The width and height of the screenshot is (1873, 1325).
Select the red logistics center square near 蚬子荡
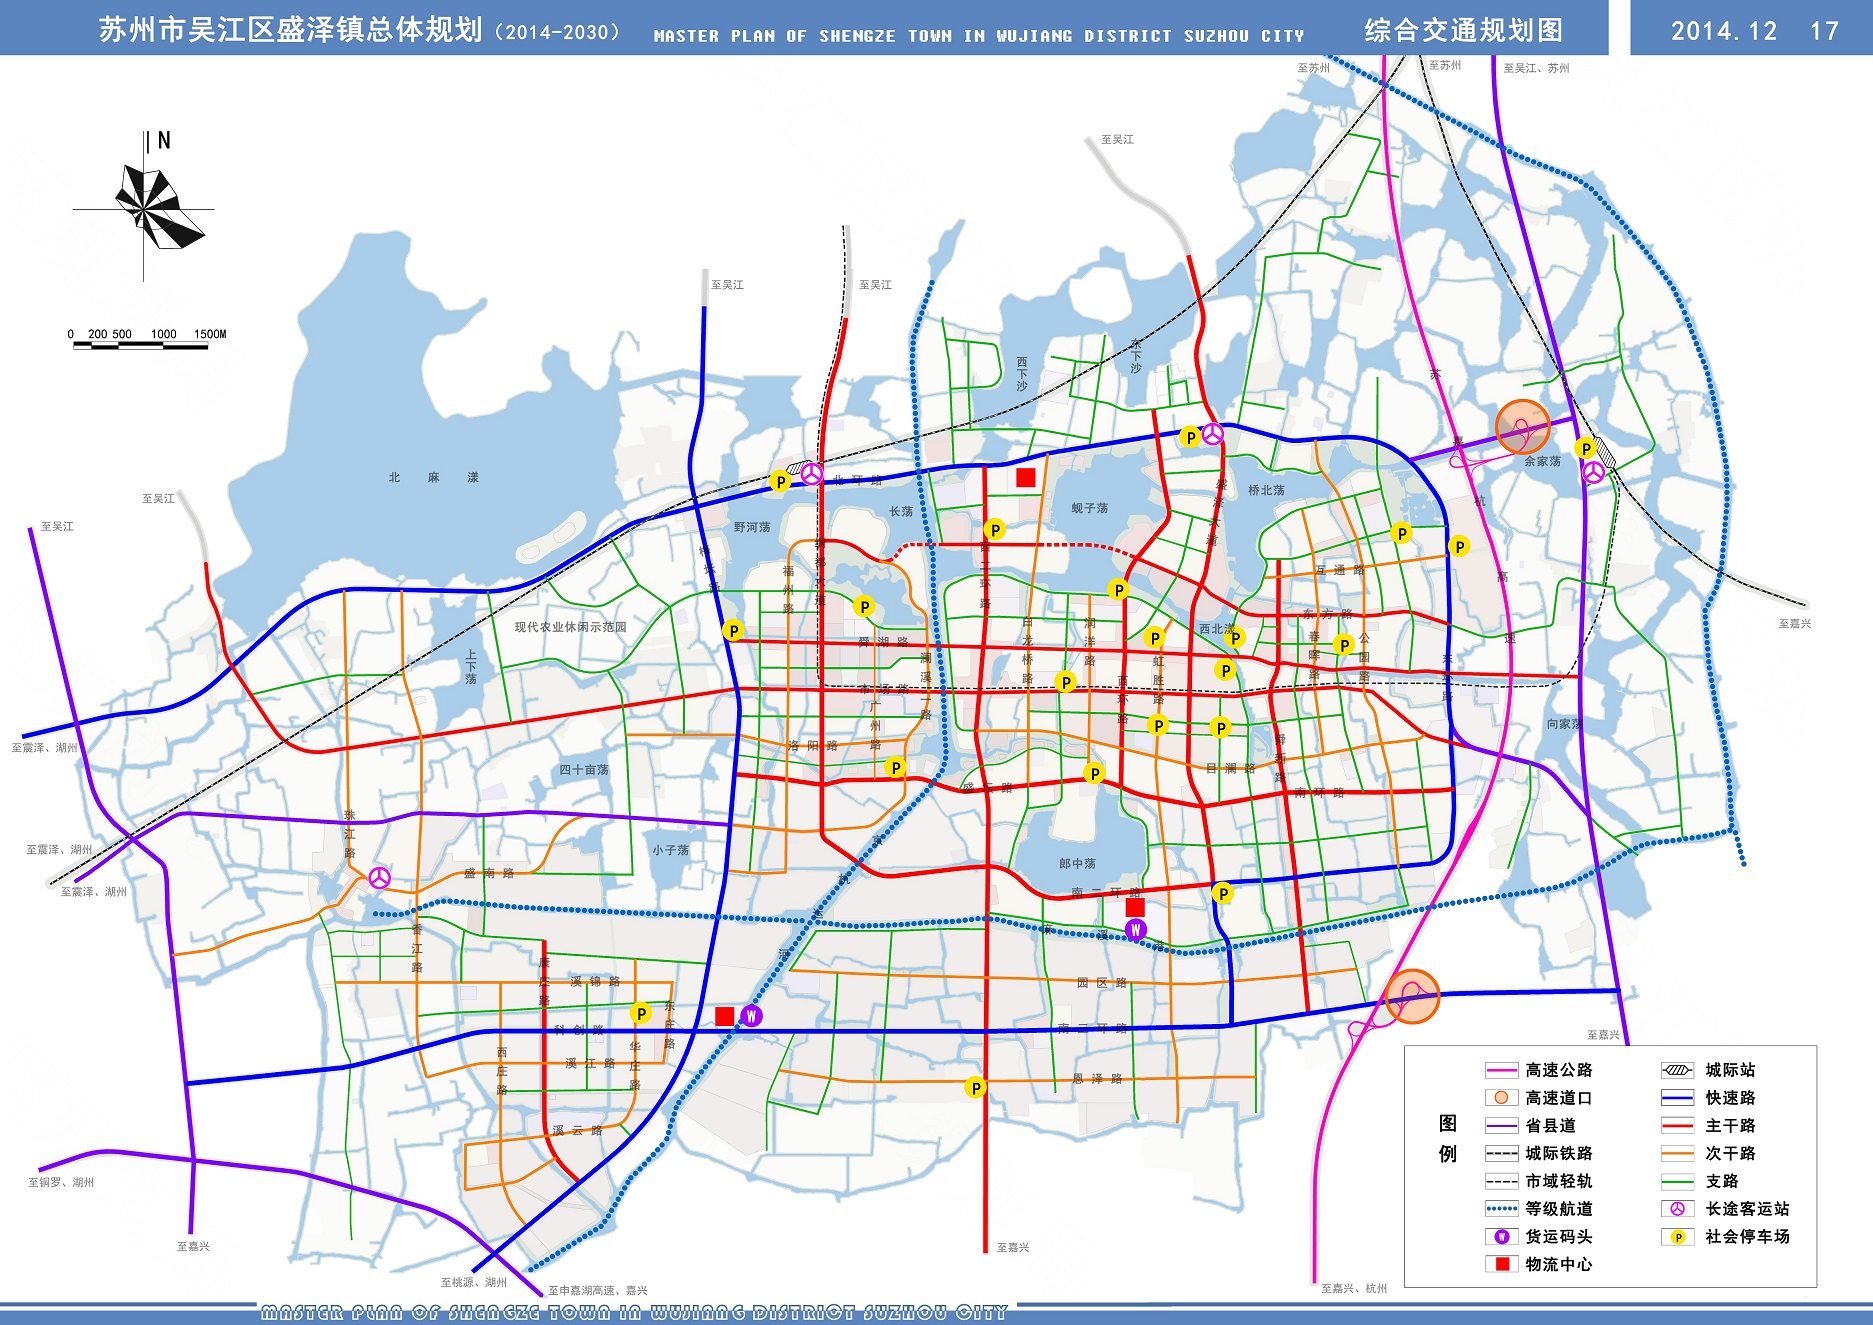pyautogui.click(x=1025, y=477)
